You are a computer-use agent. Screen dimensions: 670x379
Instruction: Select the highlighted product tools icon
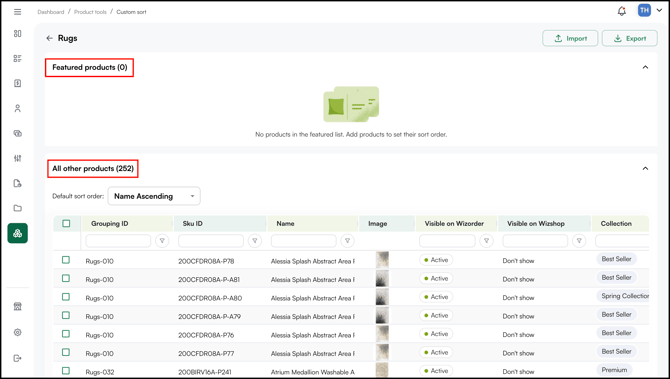(18, 233)
